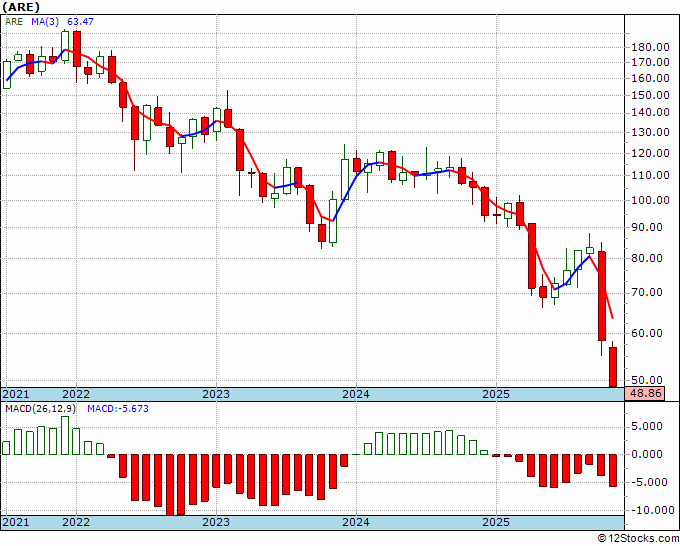
Task: Select the MACD:-5.673 reading
Action: [x=118, y=409]
